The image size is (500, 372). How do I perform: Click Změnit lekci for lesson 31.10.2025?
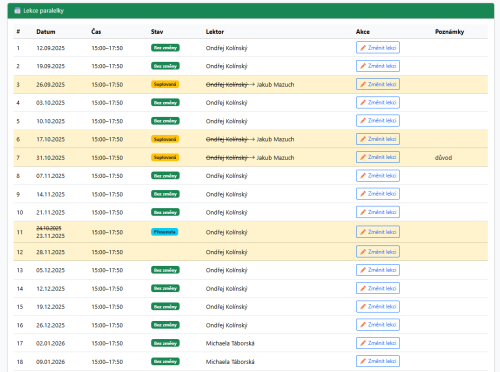[378, 157]
